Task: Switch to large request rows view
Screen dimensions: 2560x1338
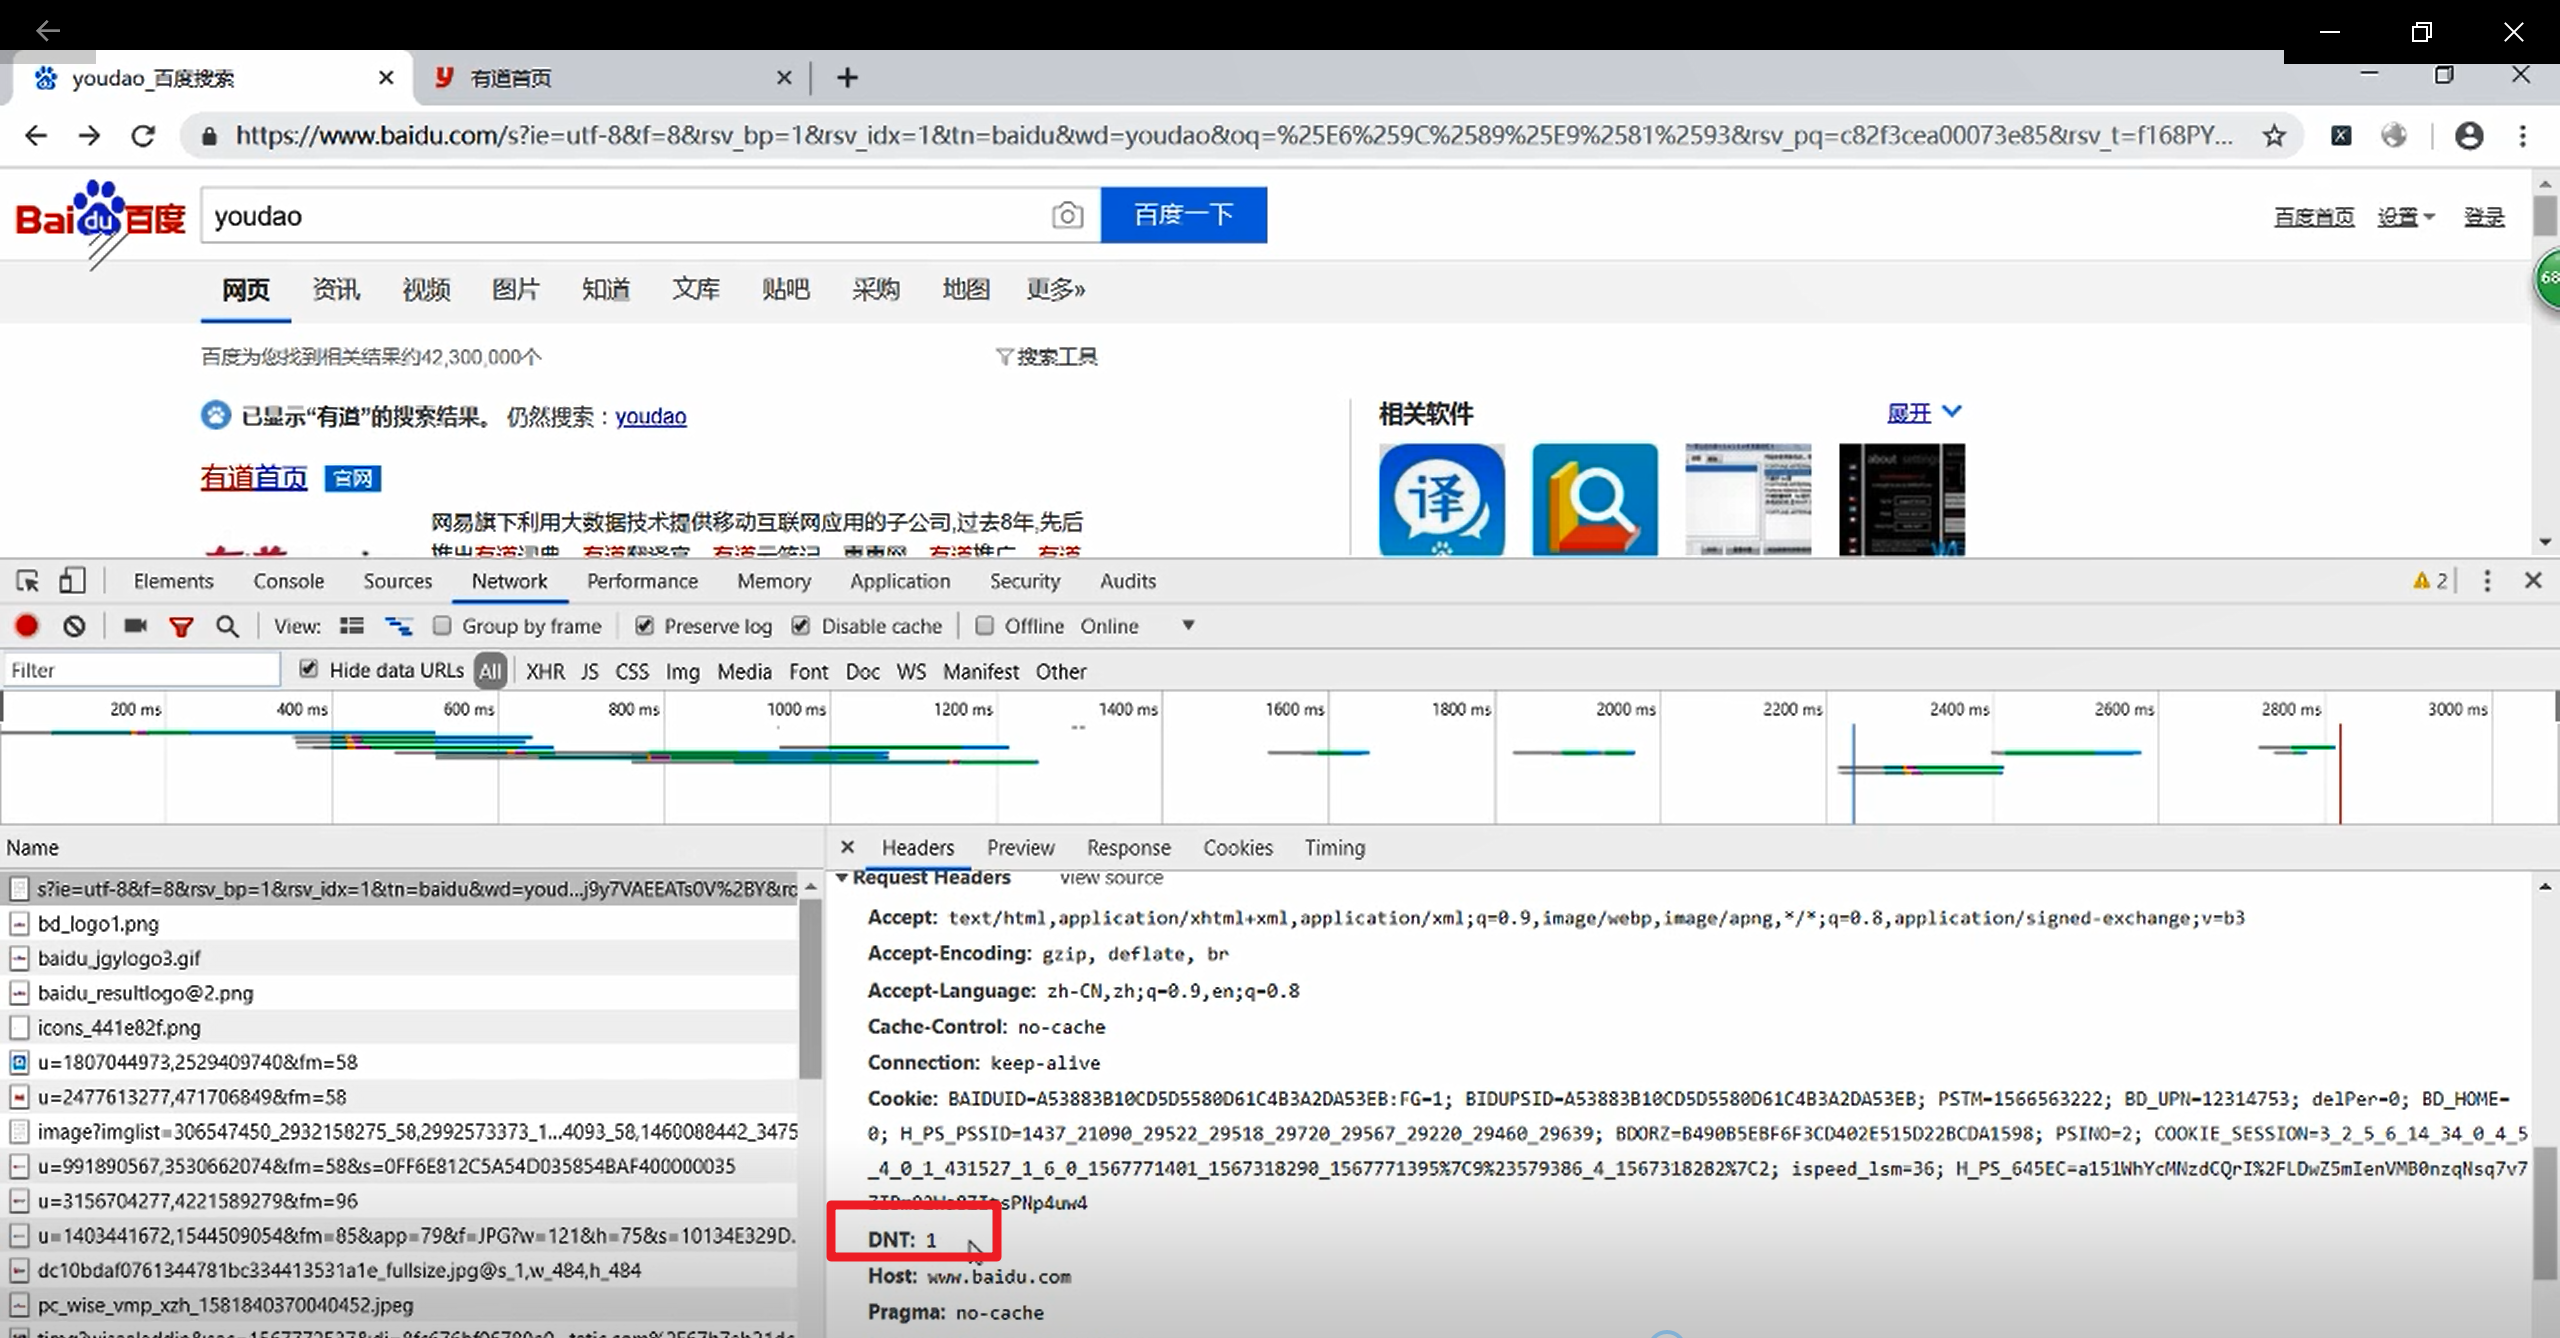Action: 351,626
